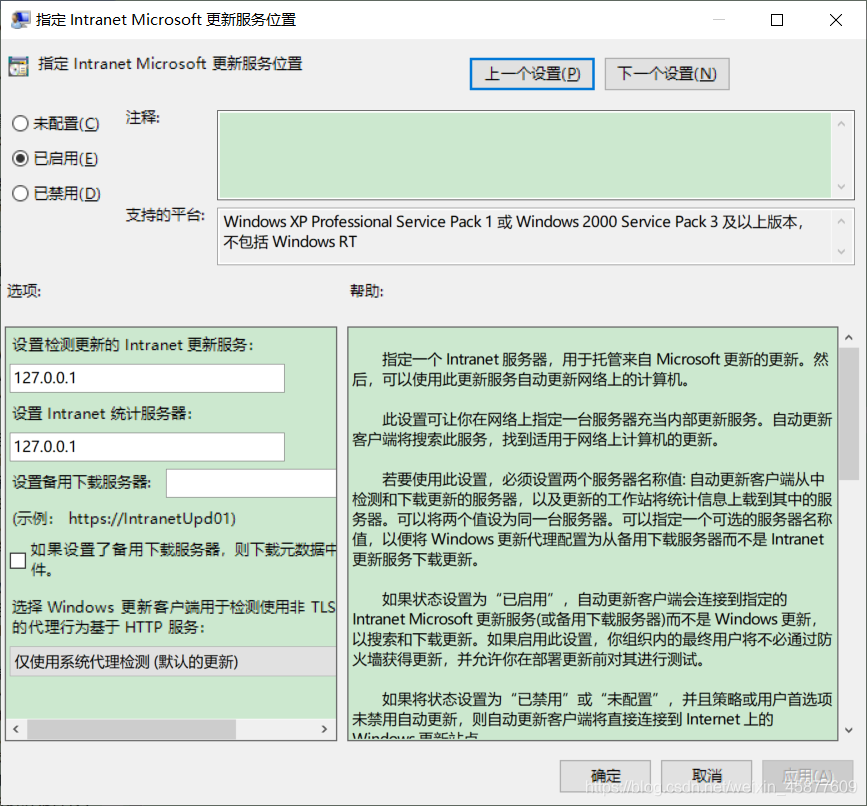Click the empty 备用下载服务器 input field

click(250, 483)
